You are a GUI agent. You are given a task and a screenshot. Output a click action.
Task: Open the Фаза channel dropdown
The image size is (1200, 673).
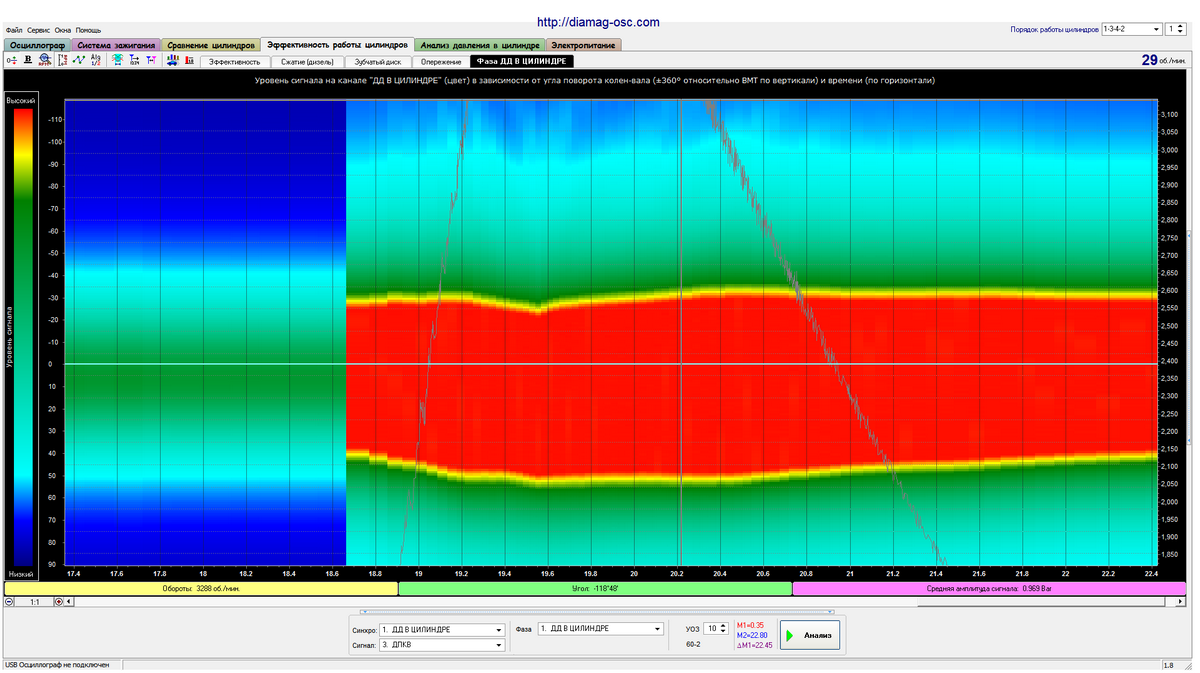click(x=600, y=629)
